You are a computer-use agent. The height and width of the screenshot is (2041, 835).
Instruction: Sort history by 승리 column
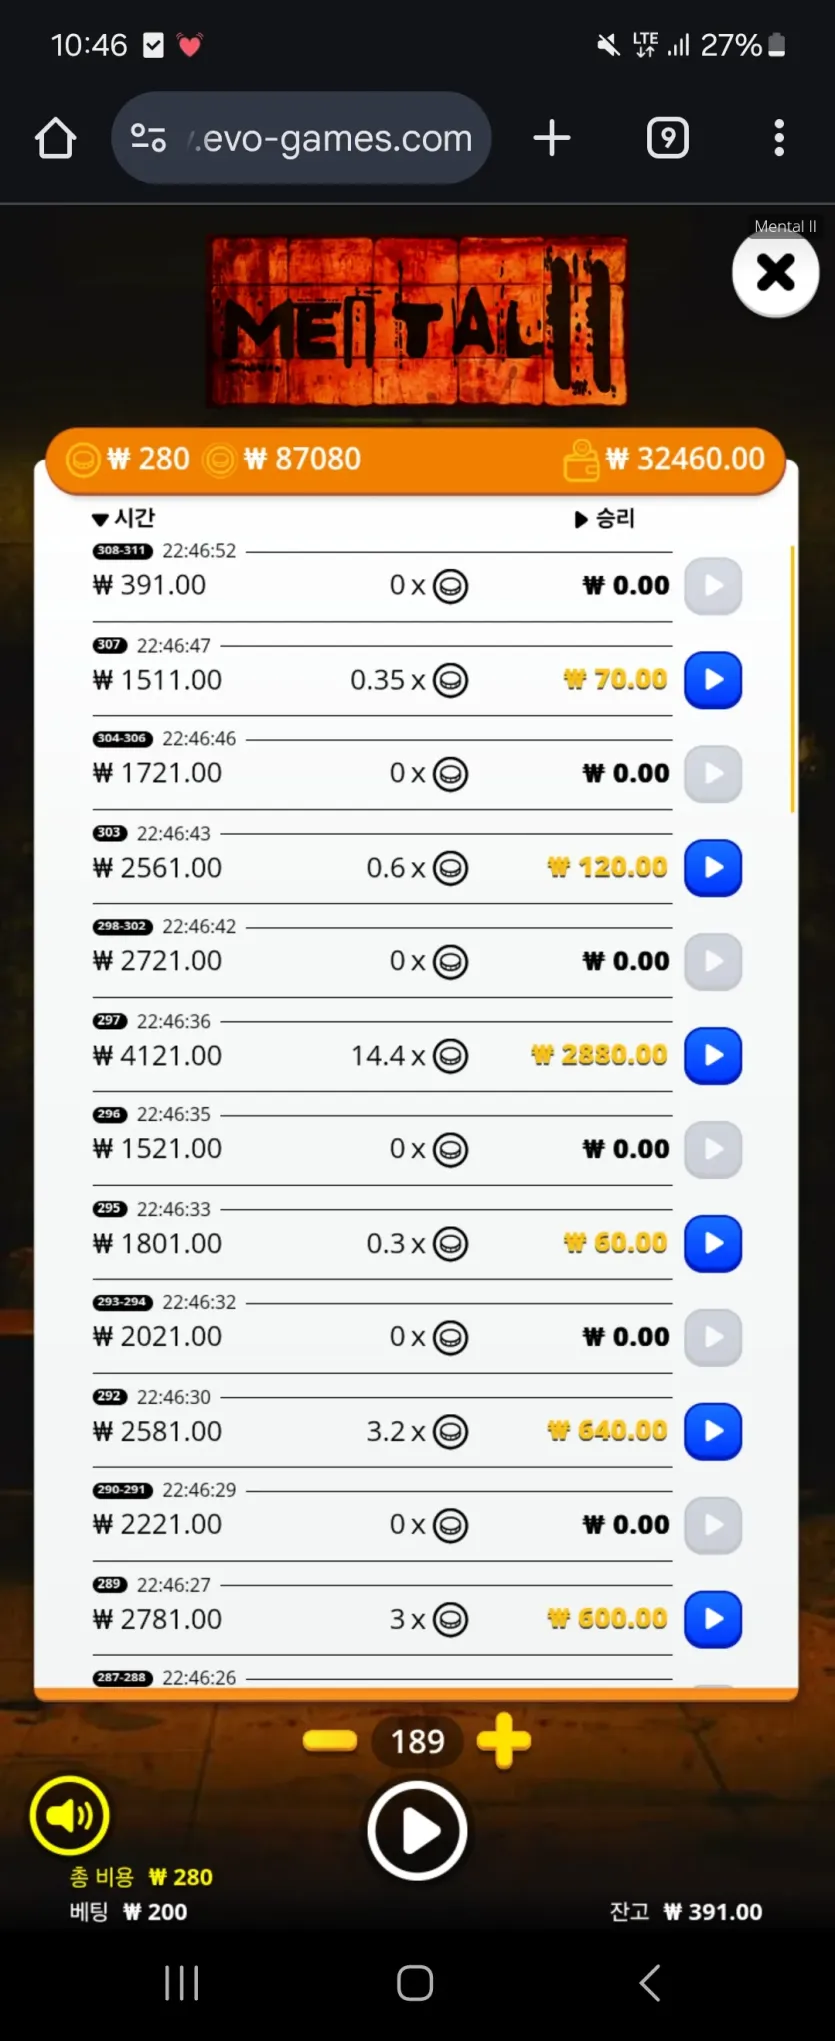[605, 518]
